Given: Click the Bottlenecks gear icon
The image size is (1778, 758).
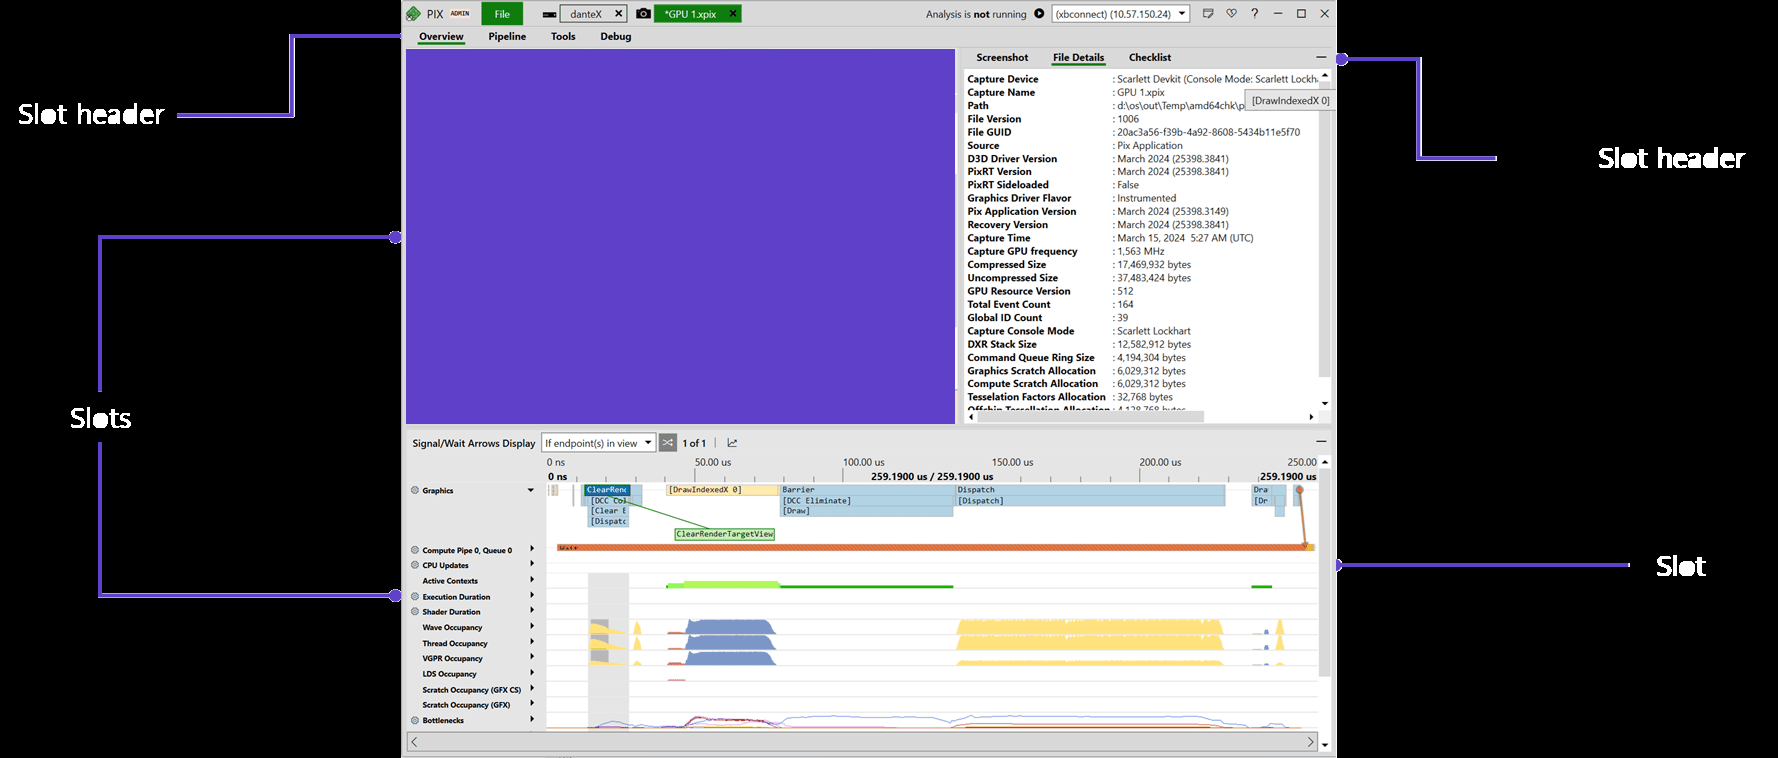Looking at the screenshot, I should [x=415, y=720].
